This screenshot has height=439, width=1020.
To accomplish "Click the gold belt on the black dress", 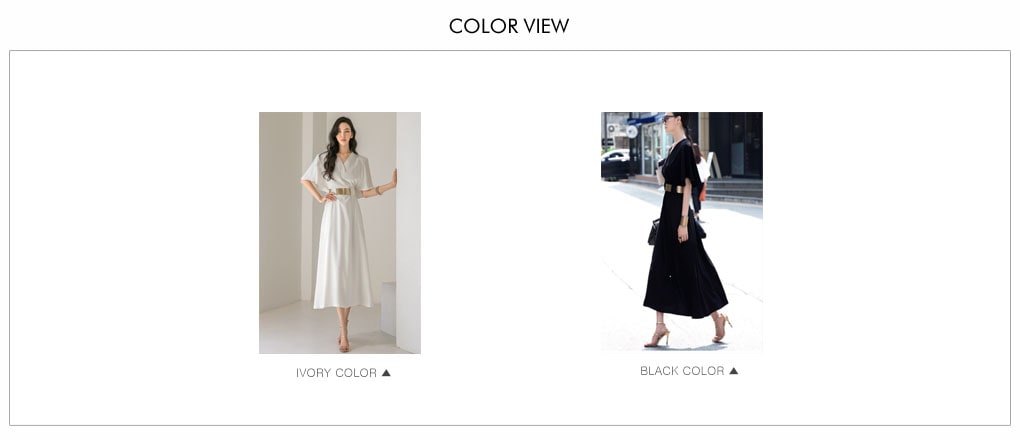I will tap(674, 188).
